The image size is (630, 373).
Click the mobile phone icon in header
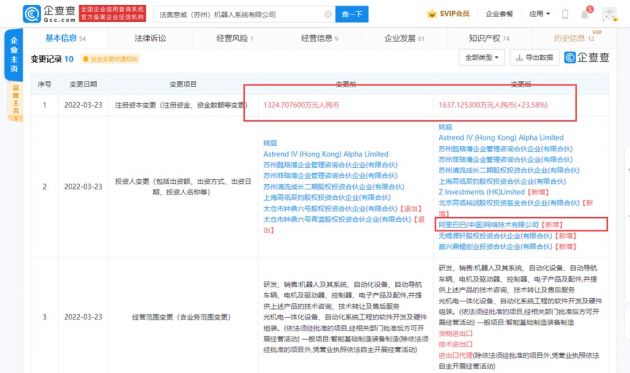tap(565, 14)
